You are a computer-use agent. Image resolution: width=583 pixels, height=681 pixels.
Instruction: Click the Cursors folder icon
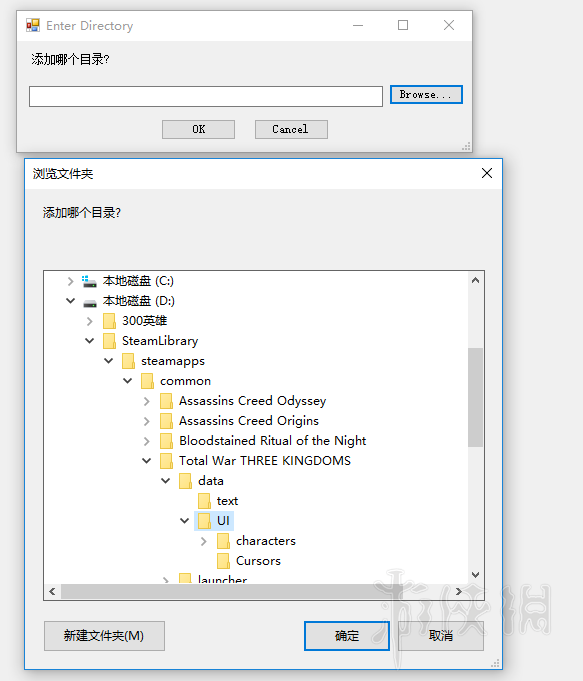click(223, 561)
